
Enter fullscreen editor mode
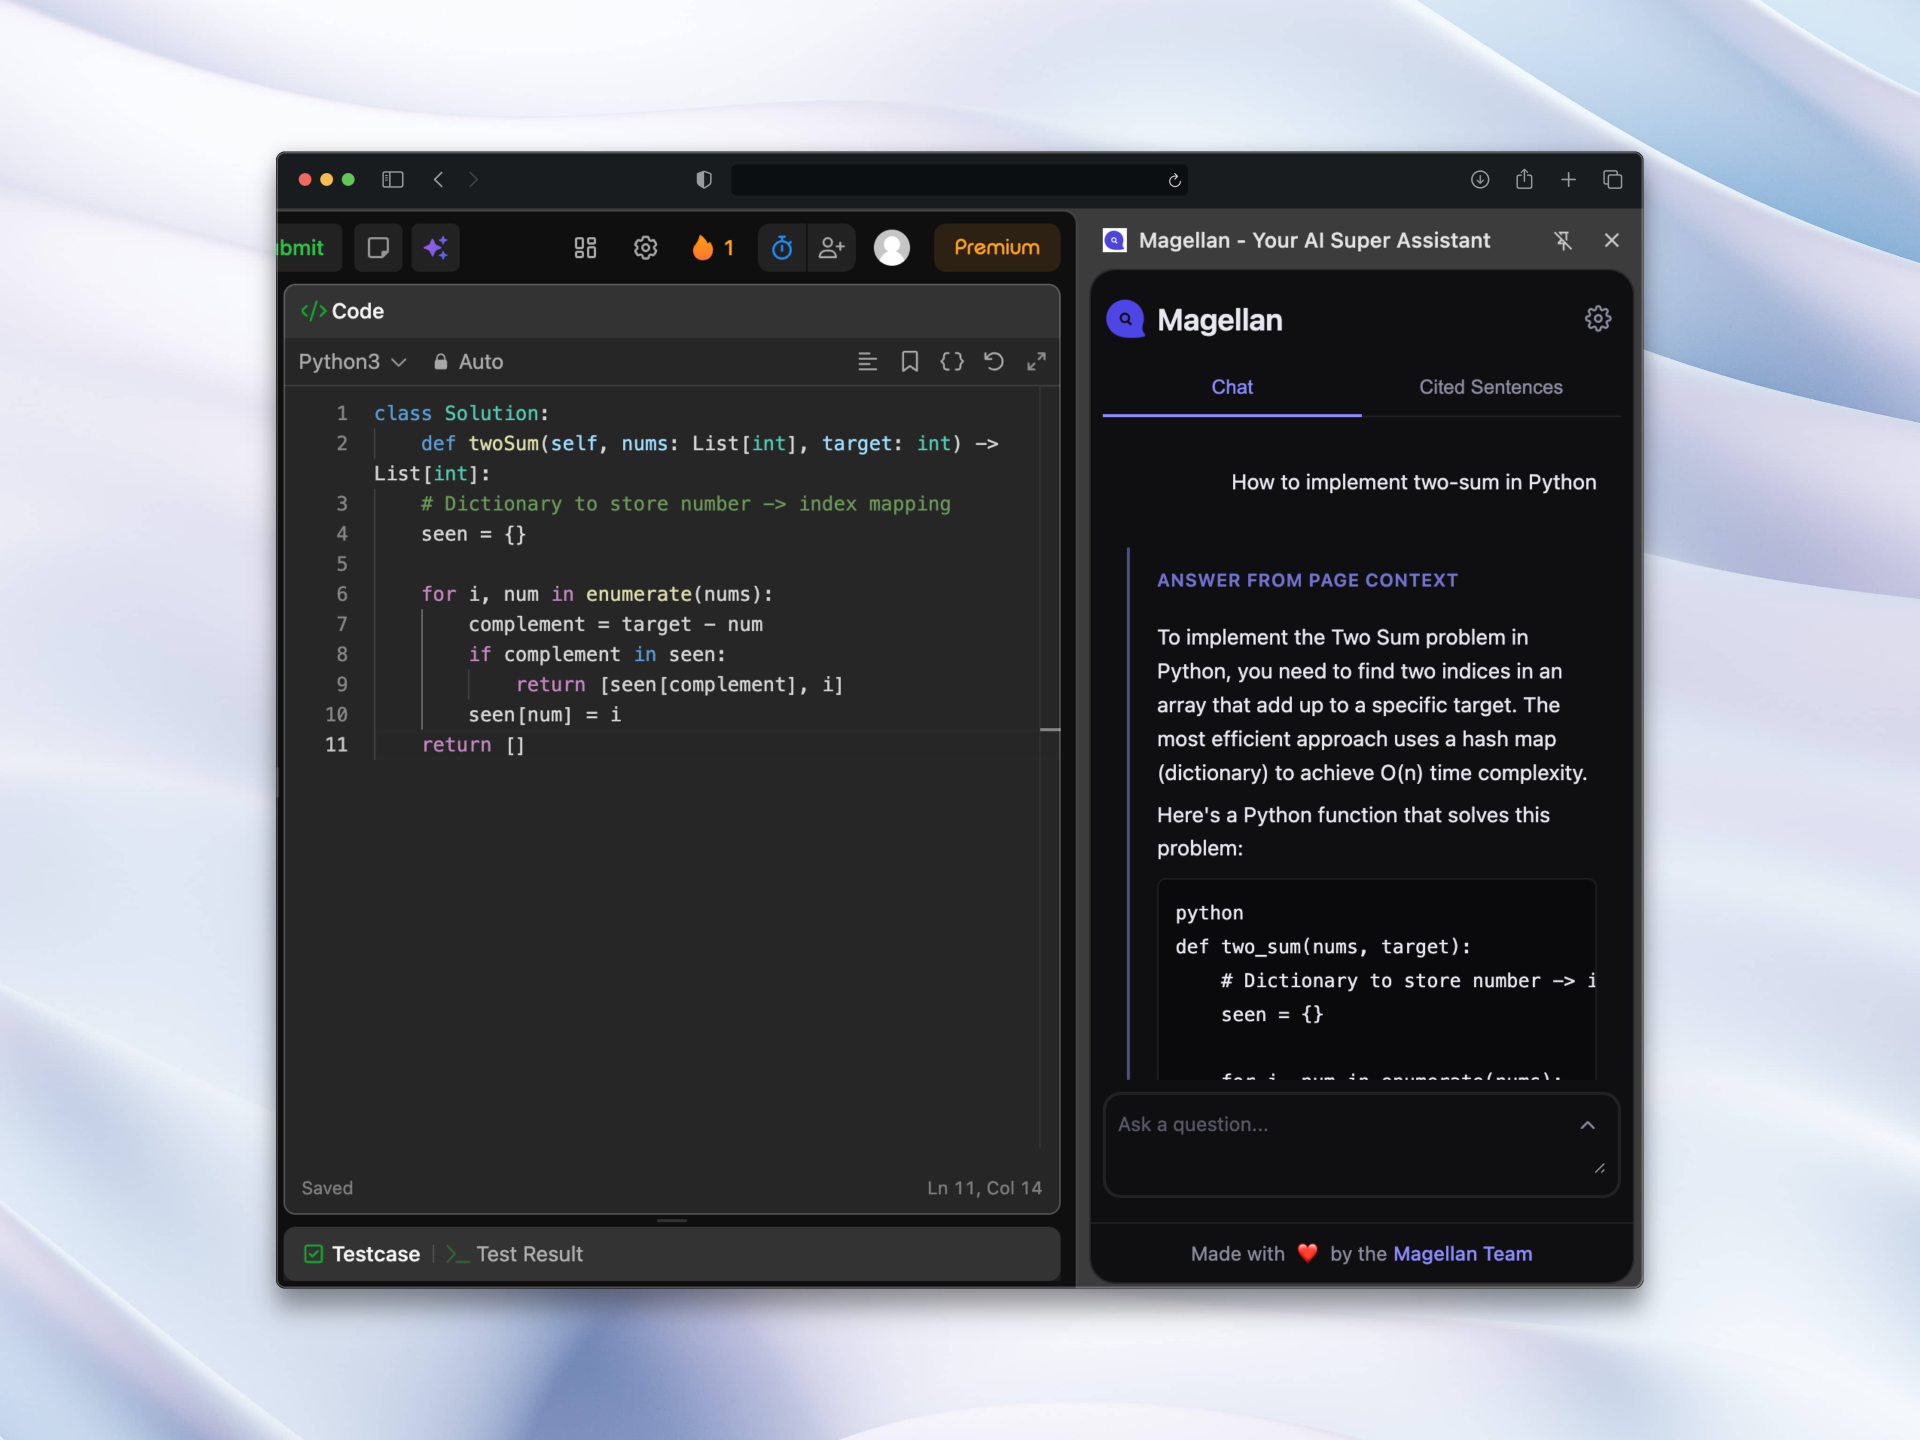coord(1036,361)
